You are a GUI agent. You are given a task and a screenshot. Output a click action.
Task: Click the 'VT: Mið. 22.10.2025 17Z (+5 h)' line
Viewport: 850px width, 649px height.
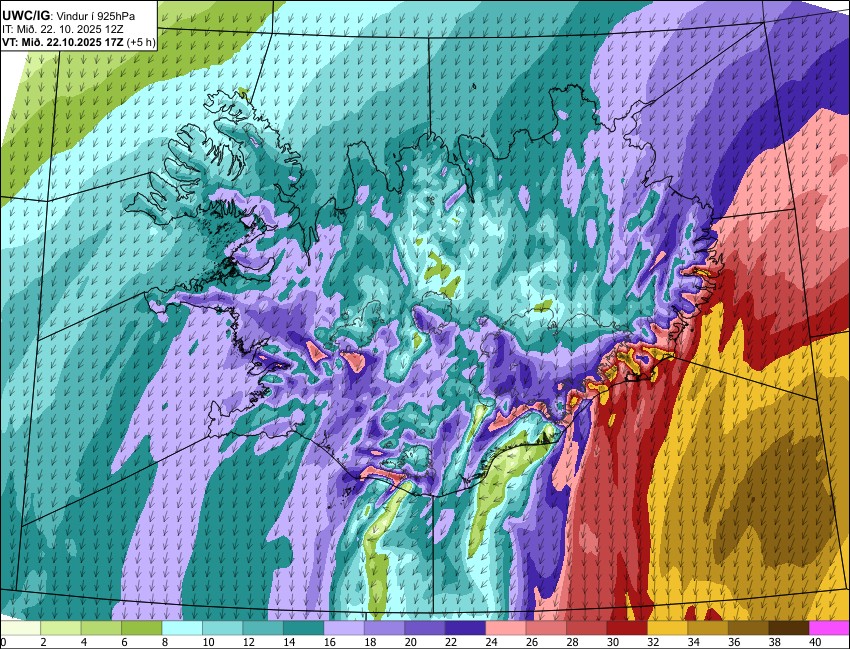point(79,43)
